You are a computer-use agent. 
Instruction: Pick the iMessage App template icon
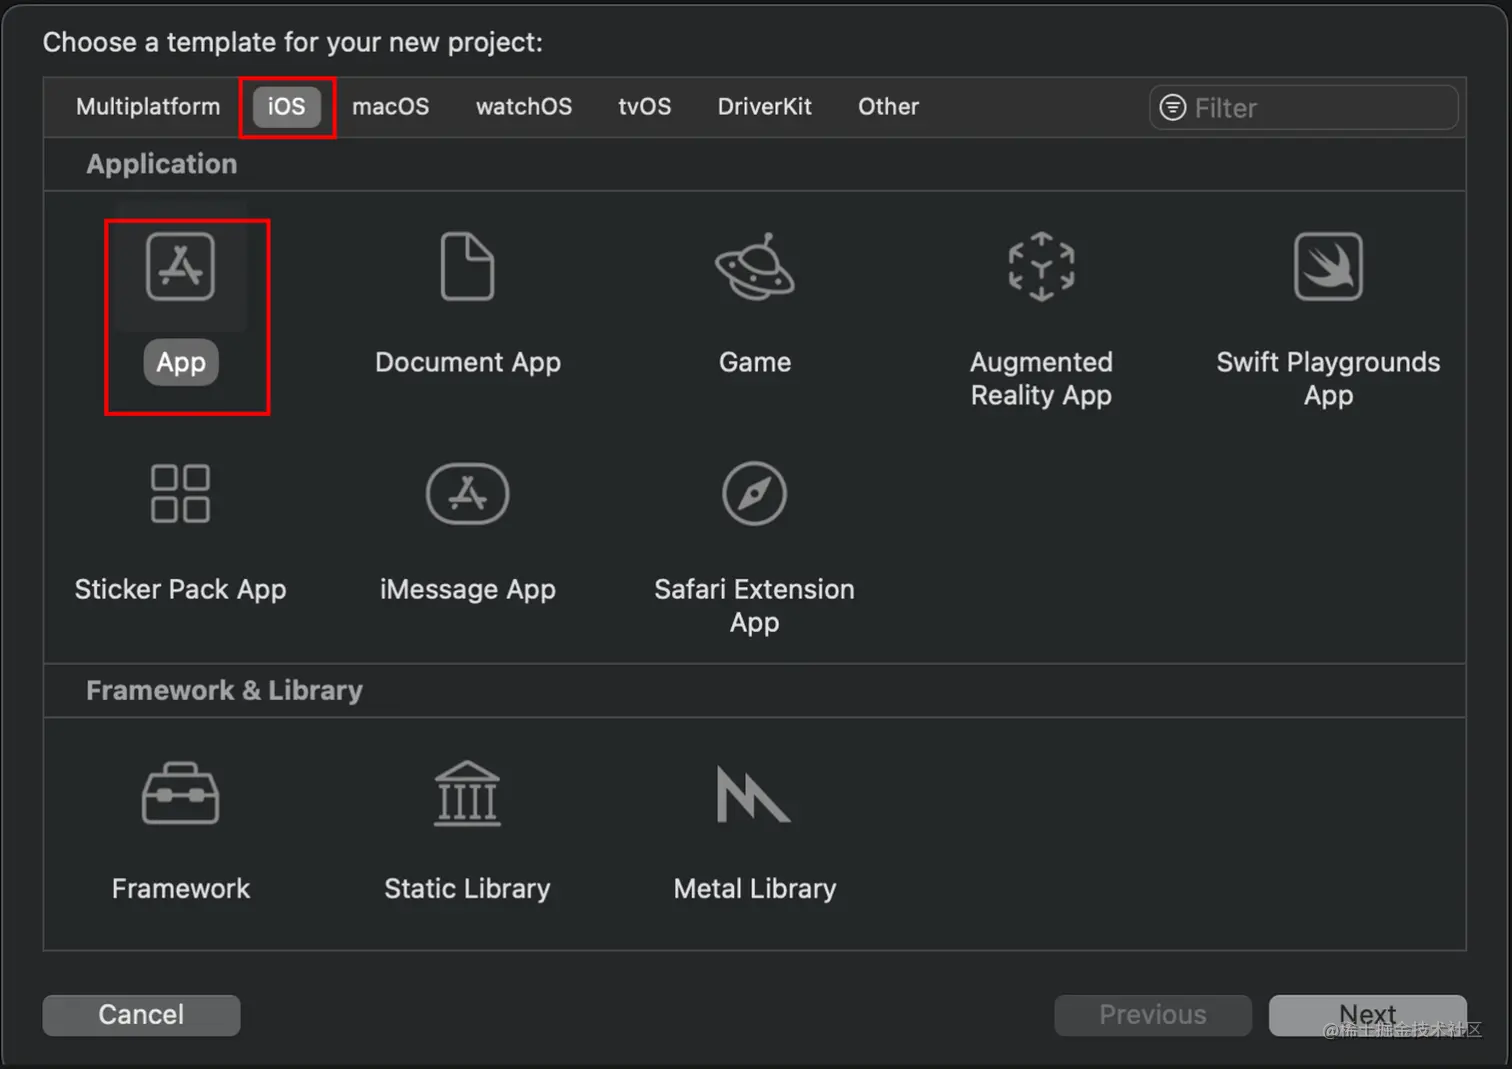(467, 493)
